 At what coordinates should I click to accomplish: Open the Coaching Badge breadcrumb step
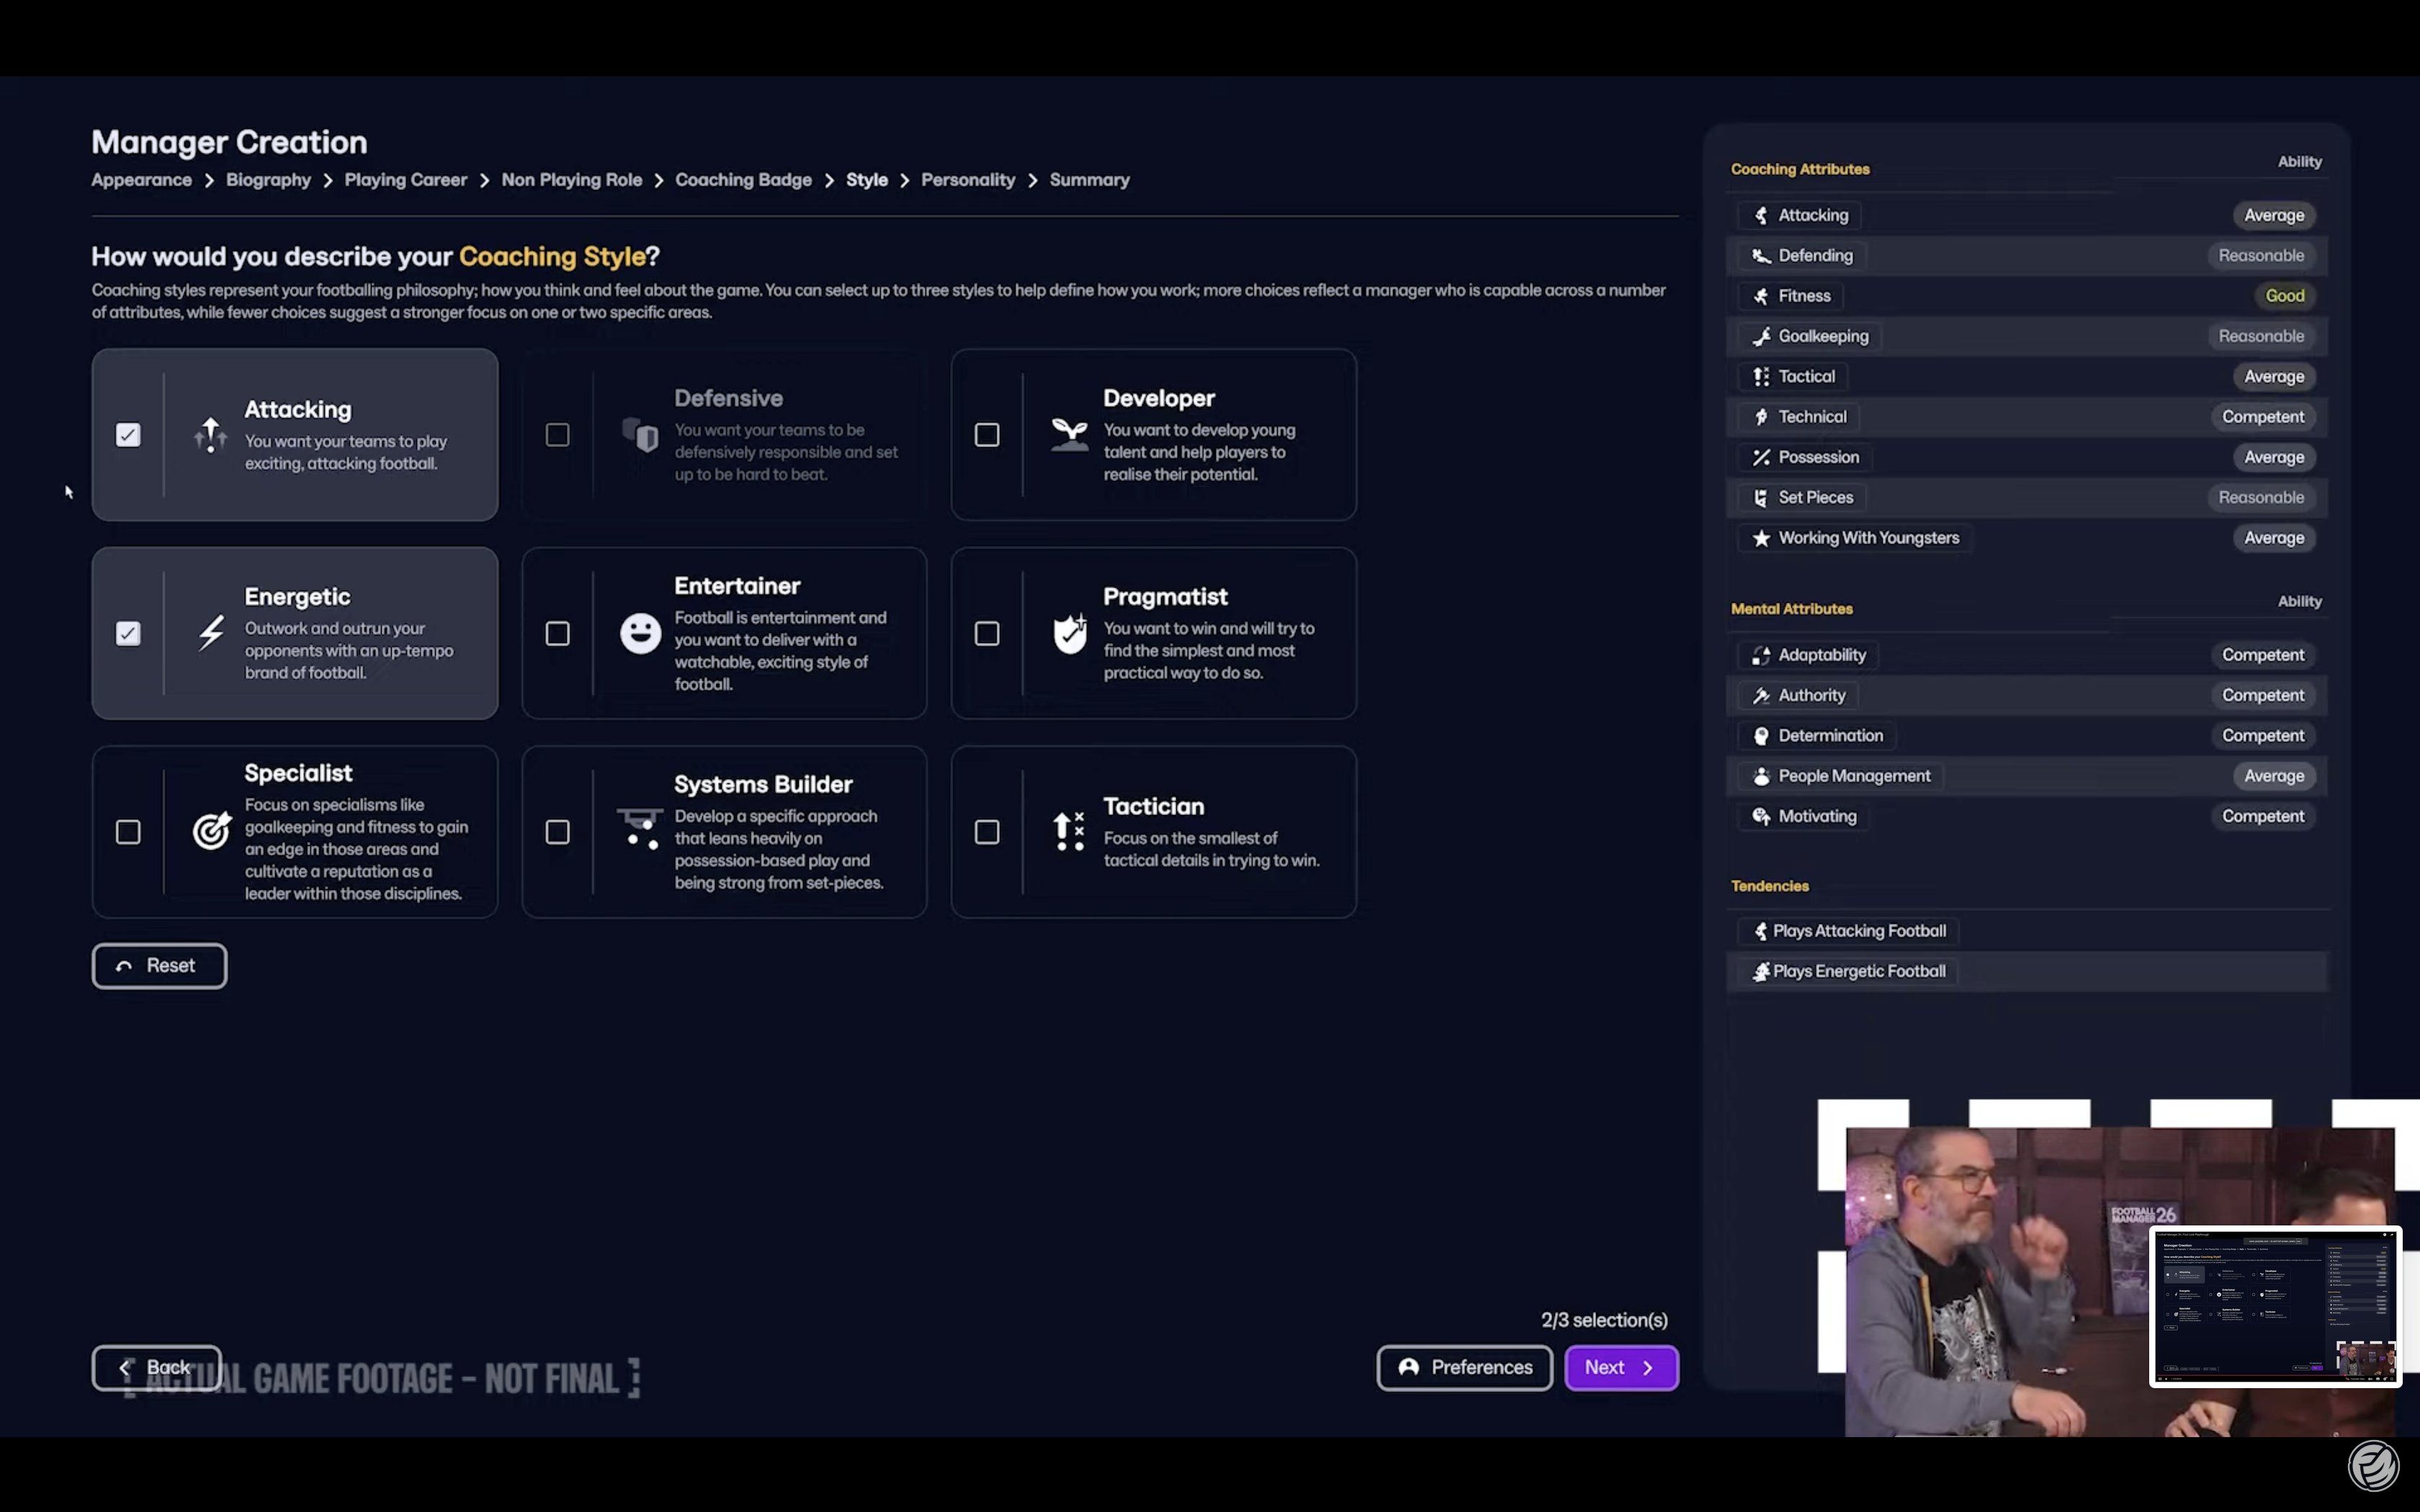[743, 180]
